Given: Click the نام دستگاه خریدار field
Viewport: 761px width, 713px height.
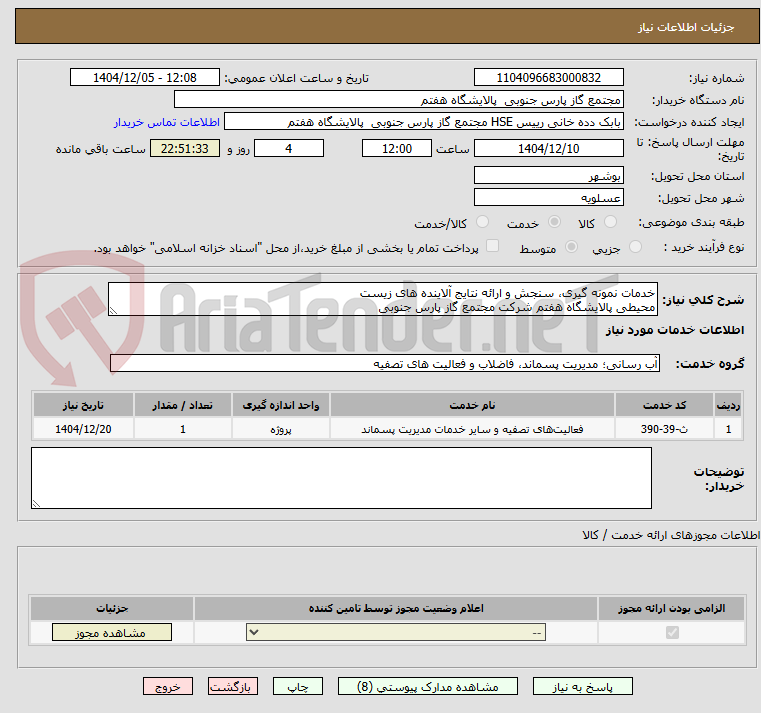Looking at the screenshot, I should pyautogui.click(x=398, y=99).
